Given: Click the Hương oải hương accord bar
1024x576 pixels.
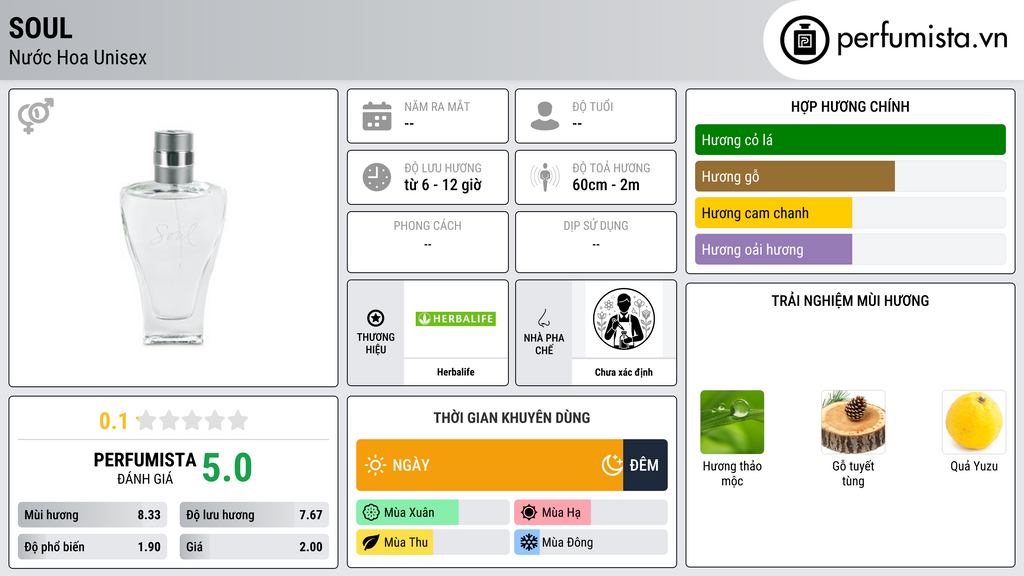Looking at the screenshot, I should coord(850,249).
